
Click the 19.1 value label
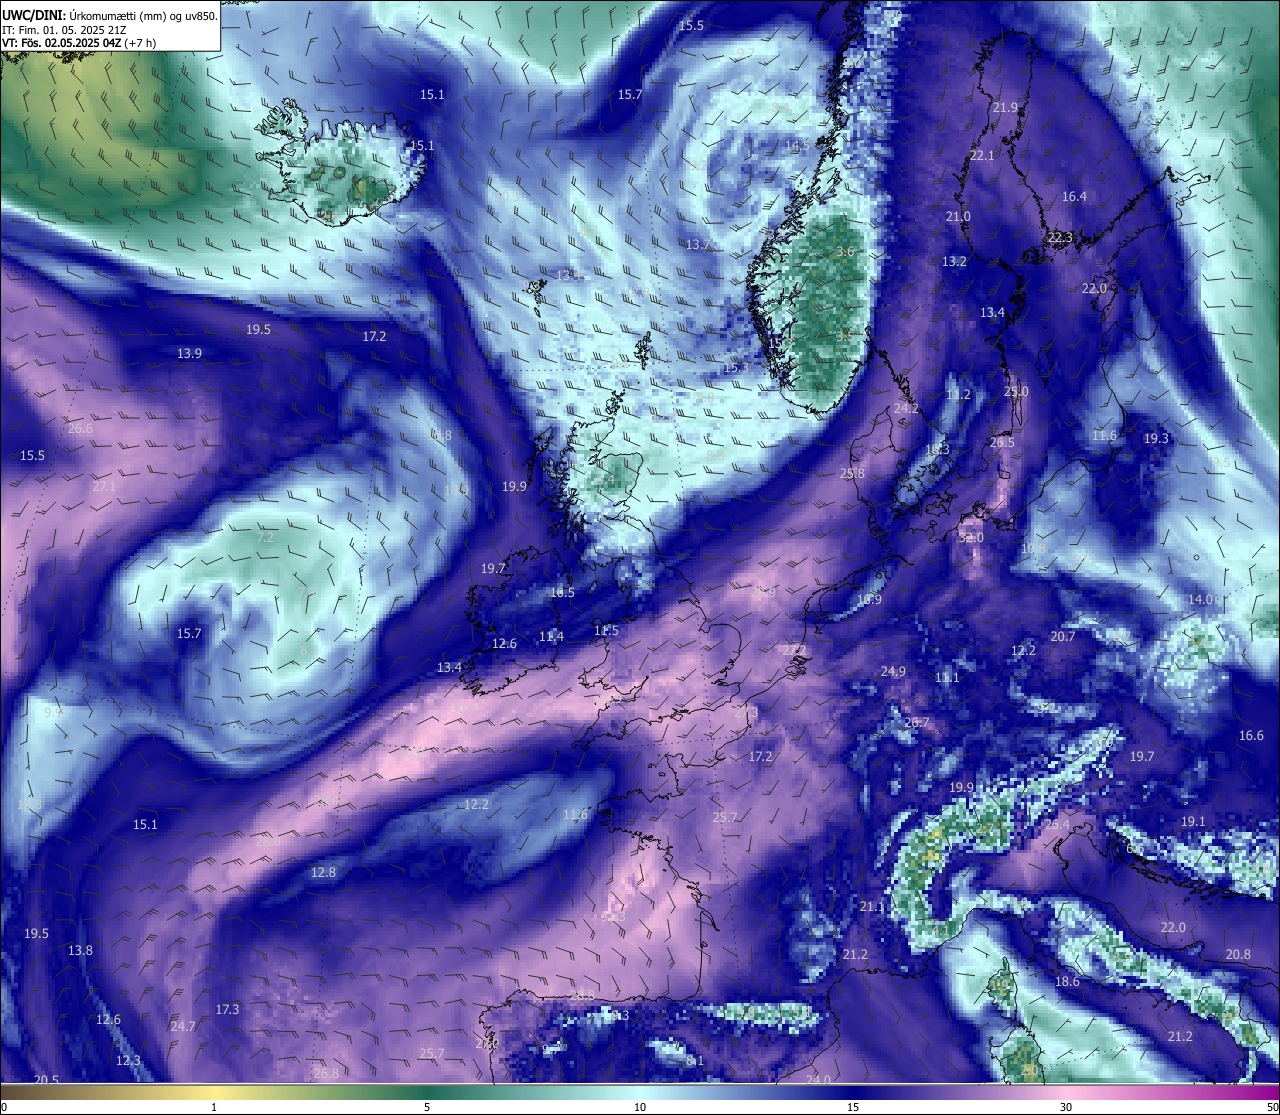[1193, 821]
